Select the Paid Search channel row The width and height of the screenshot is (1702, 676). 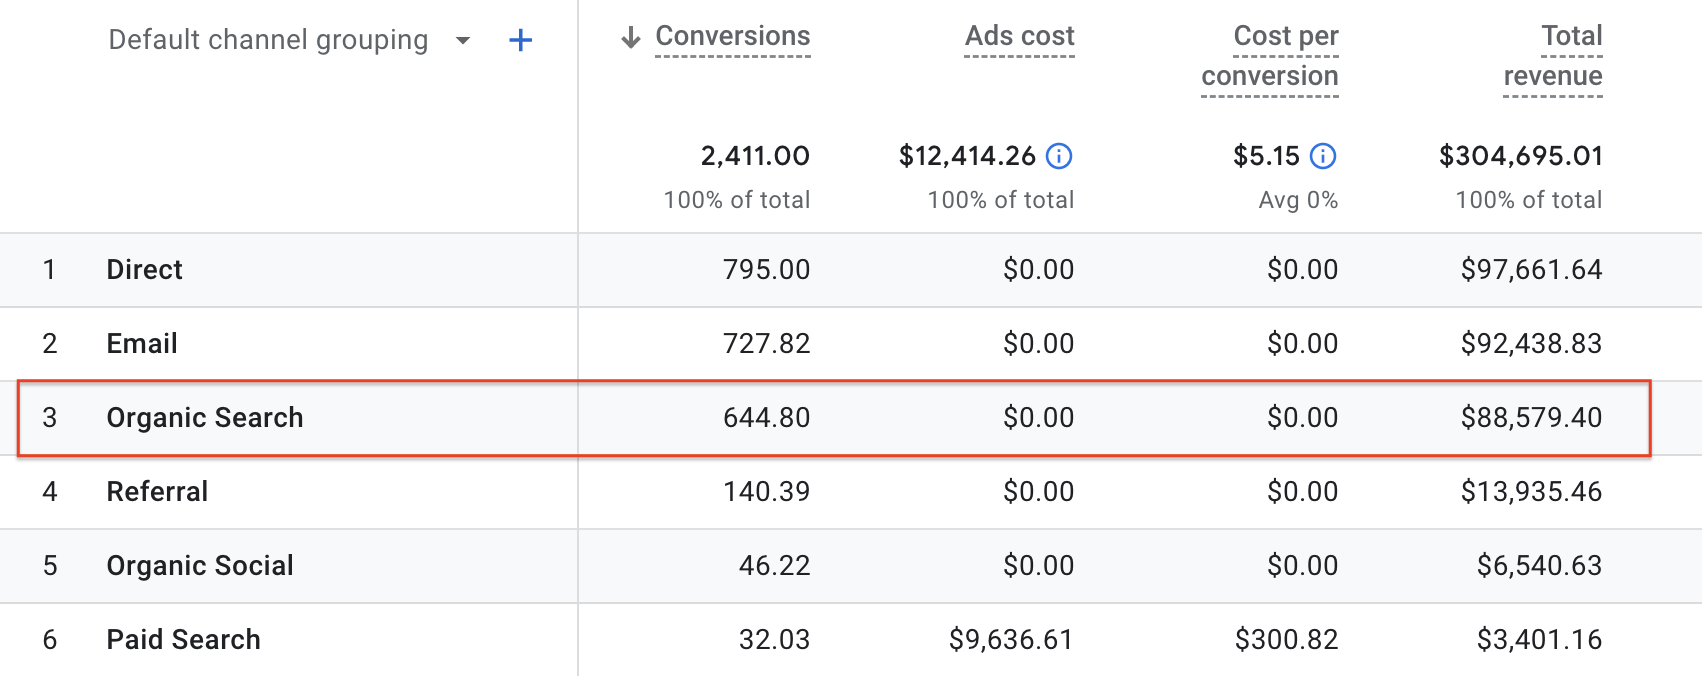point(183,640)
